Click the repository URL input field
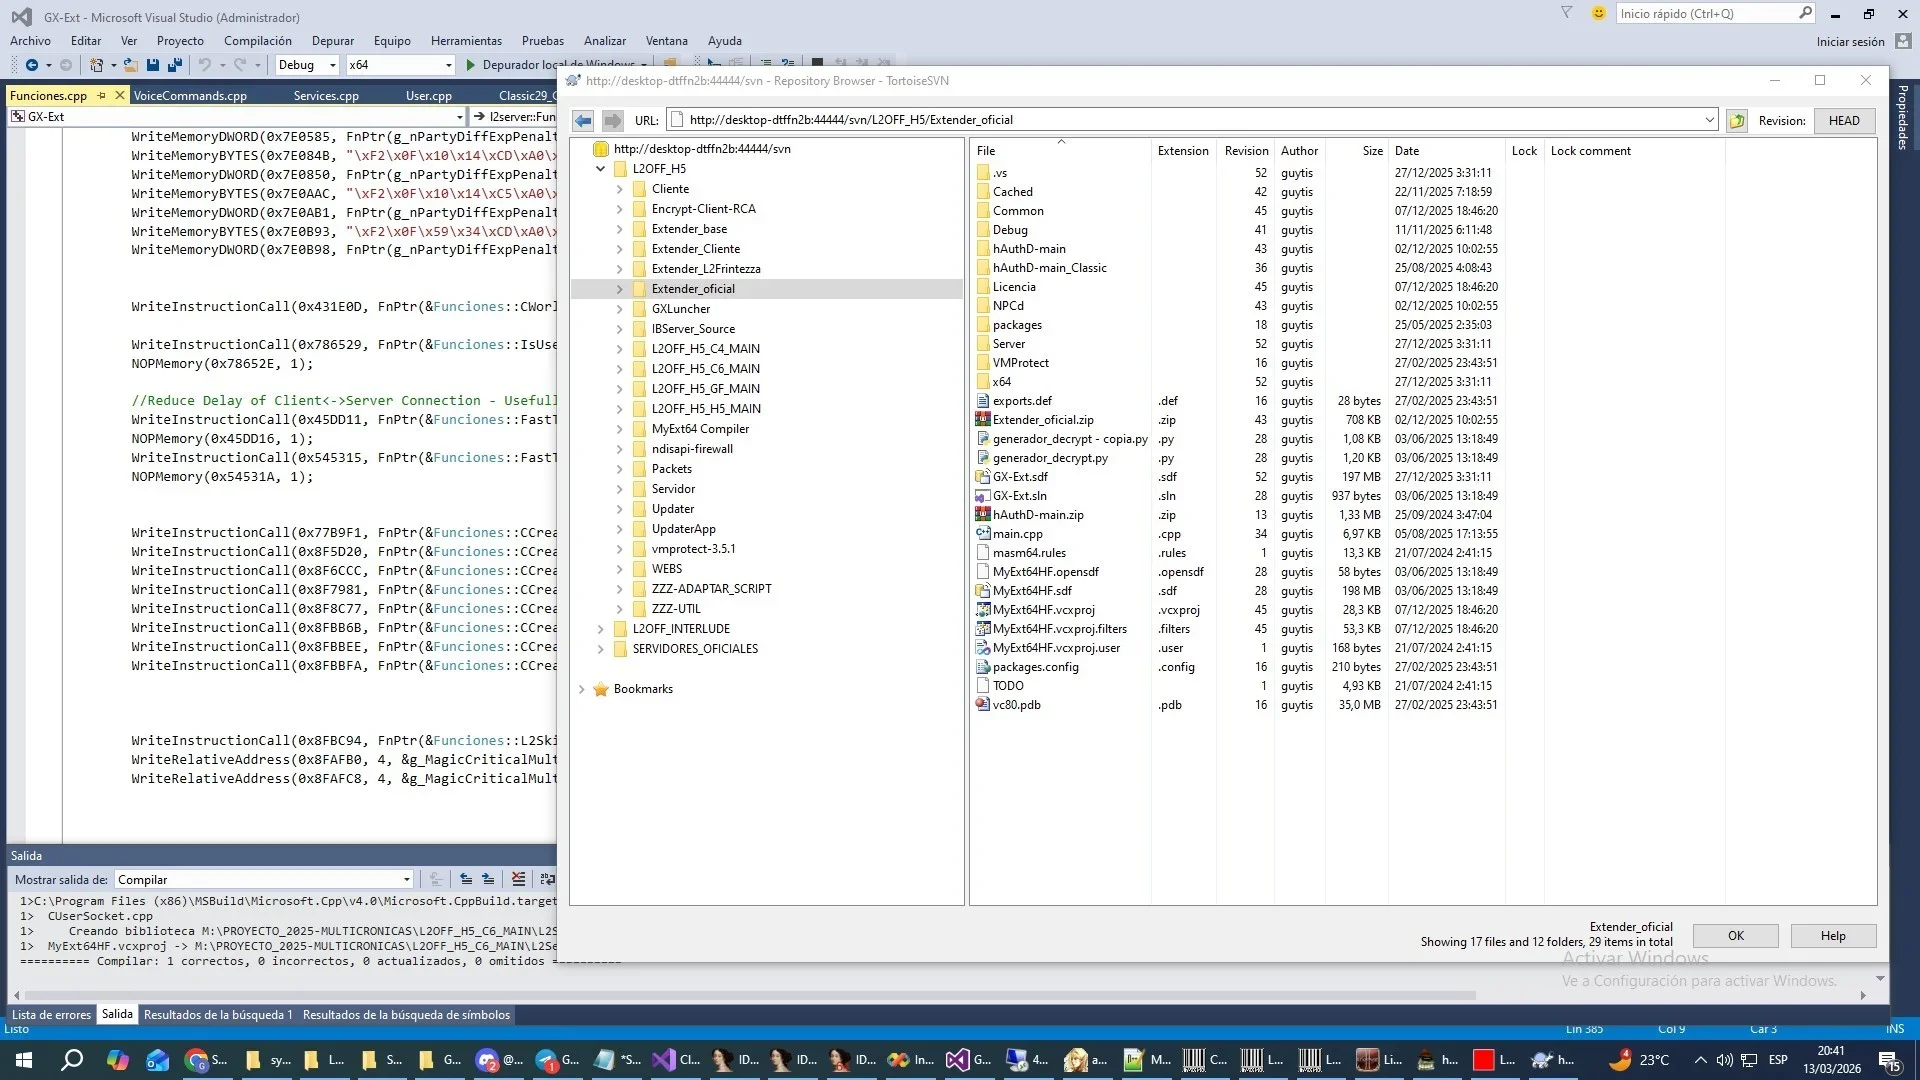The width and height of the screenshot is (1920, 1080). pyautogui.click(x=1190, y=120)
